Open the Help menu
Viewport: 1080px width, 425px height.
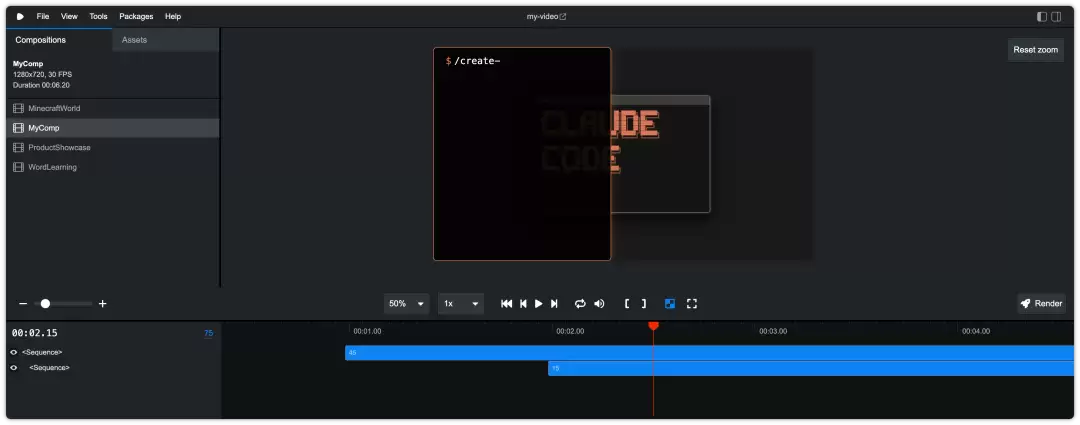(173, 16)
